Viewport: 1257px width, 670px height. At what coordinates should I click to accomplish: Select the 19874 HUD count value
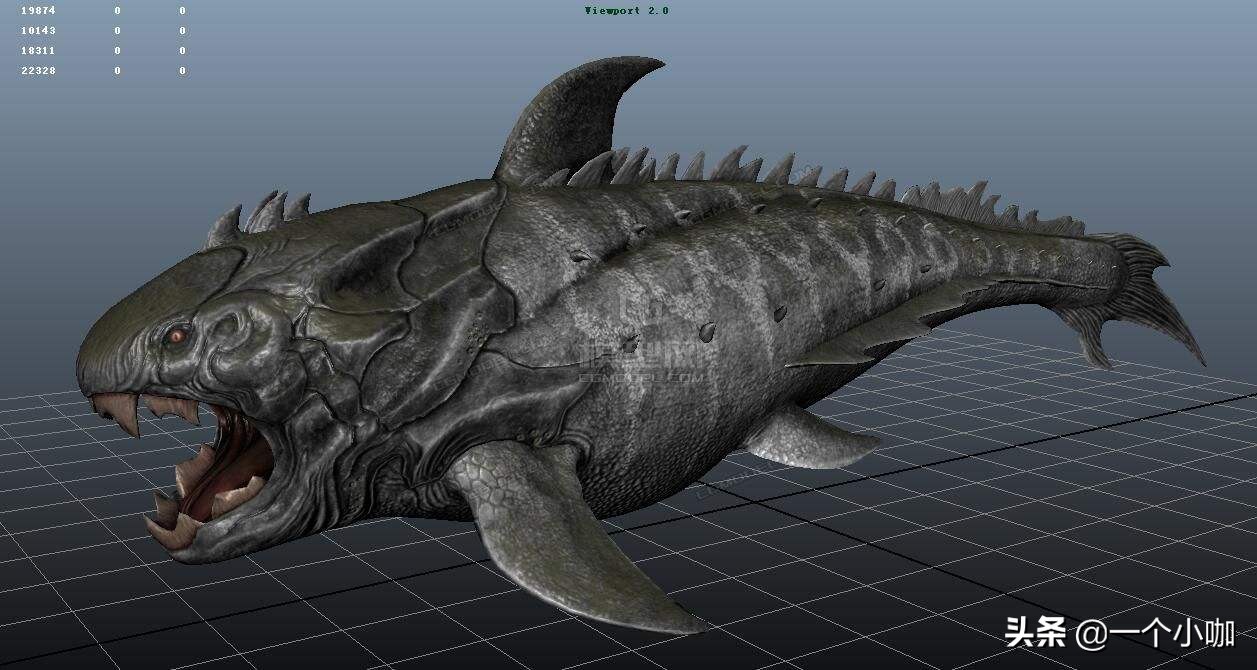click(x=38, y=11)
